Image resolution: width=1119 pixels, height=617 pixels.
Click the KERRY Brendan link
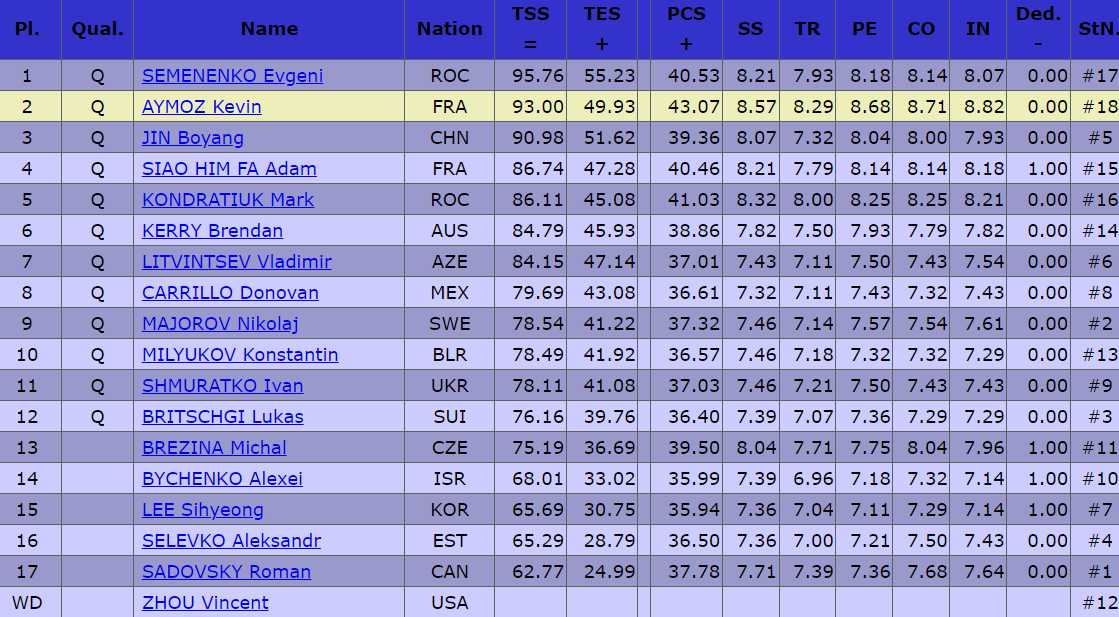tap(212, 231)
